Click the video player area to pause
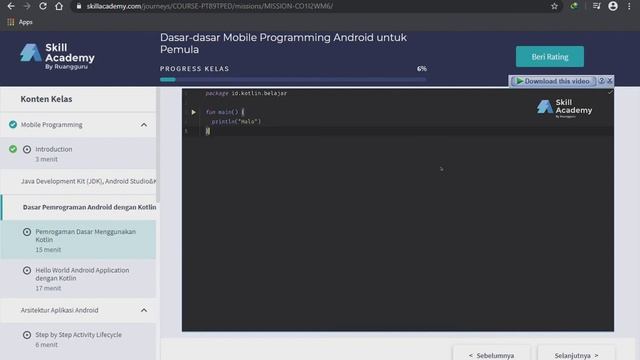Screen dimensions: 640x360 [398, 209]
